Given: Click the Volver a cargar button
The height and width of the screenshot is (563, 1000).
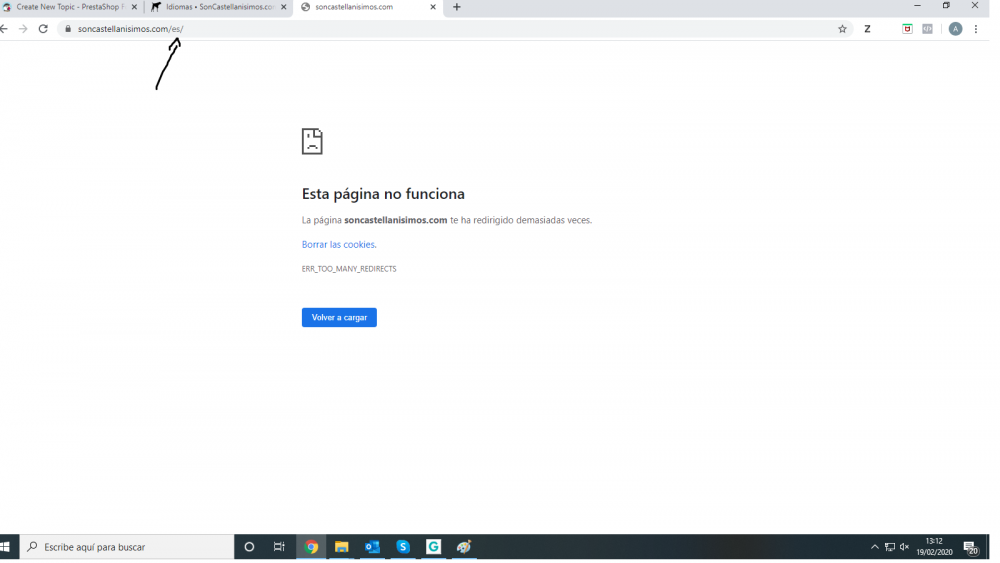Looking at the screenshot, I should tap(339, 318).
